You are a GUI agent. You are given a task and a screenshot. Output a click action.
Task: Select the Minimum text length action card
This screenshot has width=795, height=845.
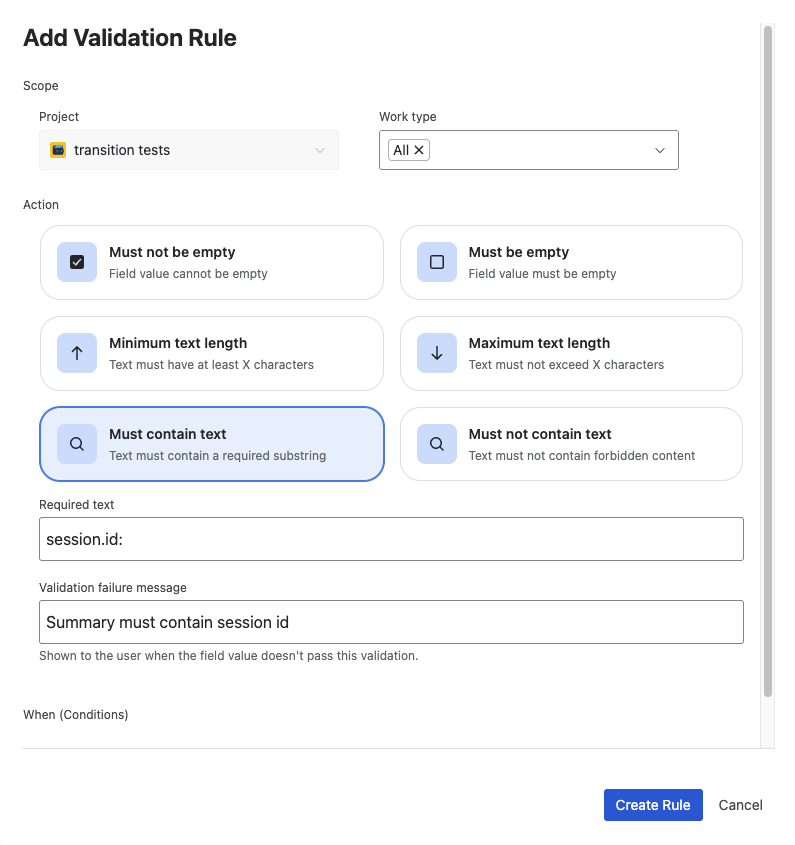(x=211, y=353)
